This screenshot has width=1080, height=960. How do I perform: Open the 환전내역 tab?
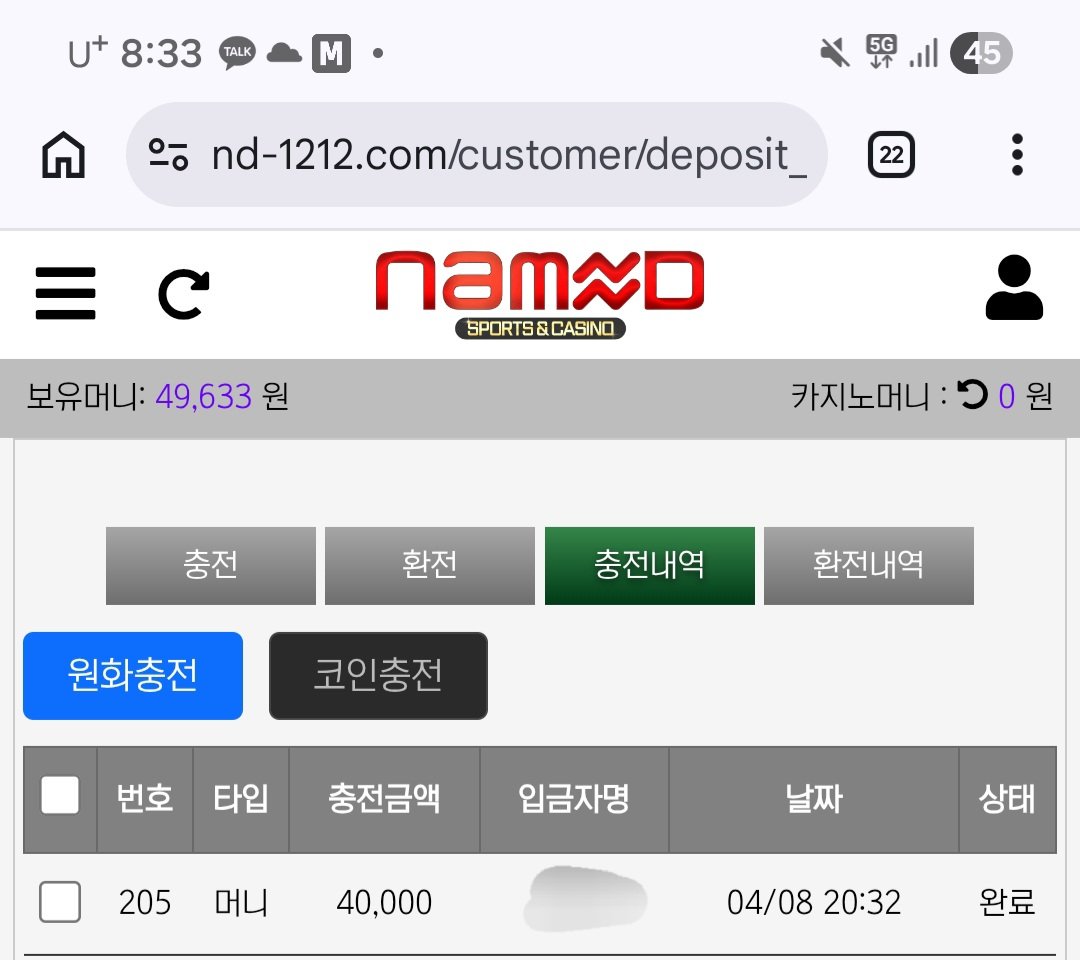click(869, 565)
